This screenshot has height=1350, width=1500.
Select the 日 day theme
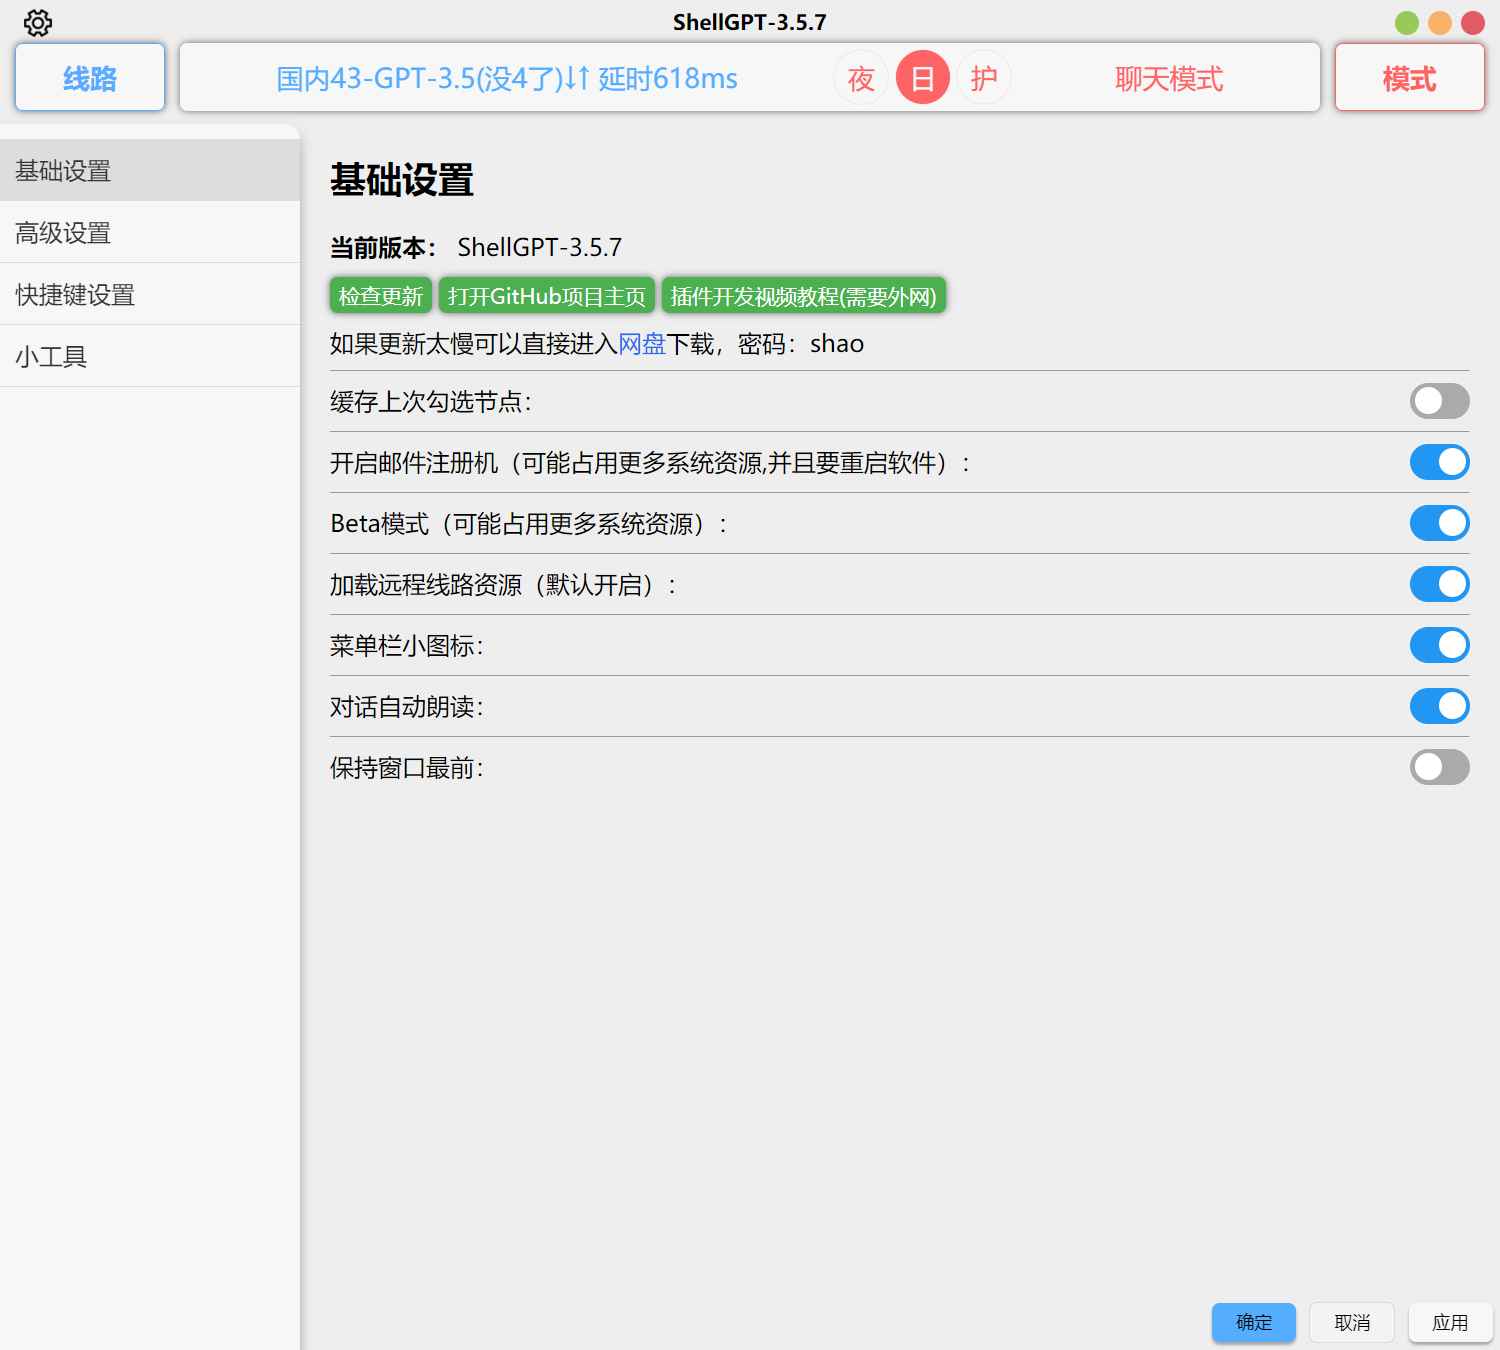[x=922, y=77]
